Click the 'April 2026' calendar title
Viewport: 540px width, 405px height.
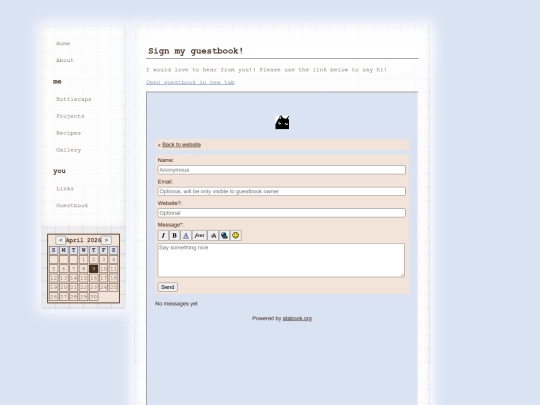[83, 240]
